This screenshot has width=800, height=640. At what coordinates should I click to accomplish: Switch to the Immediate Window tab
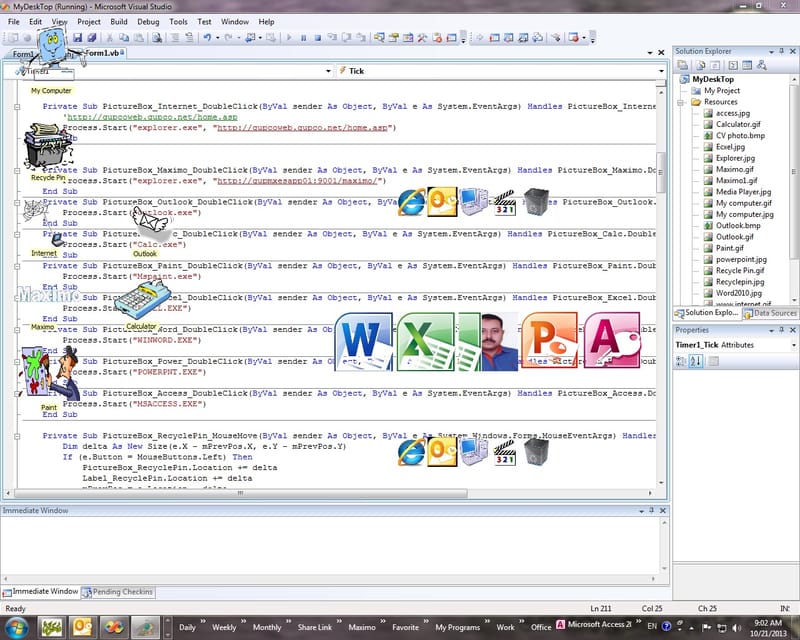click(x=41, y=592)
